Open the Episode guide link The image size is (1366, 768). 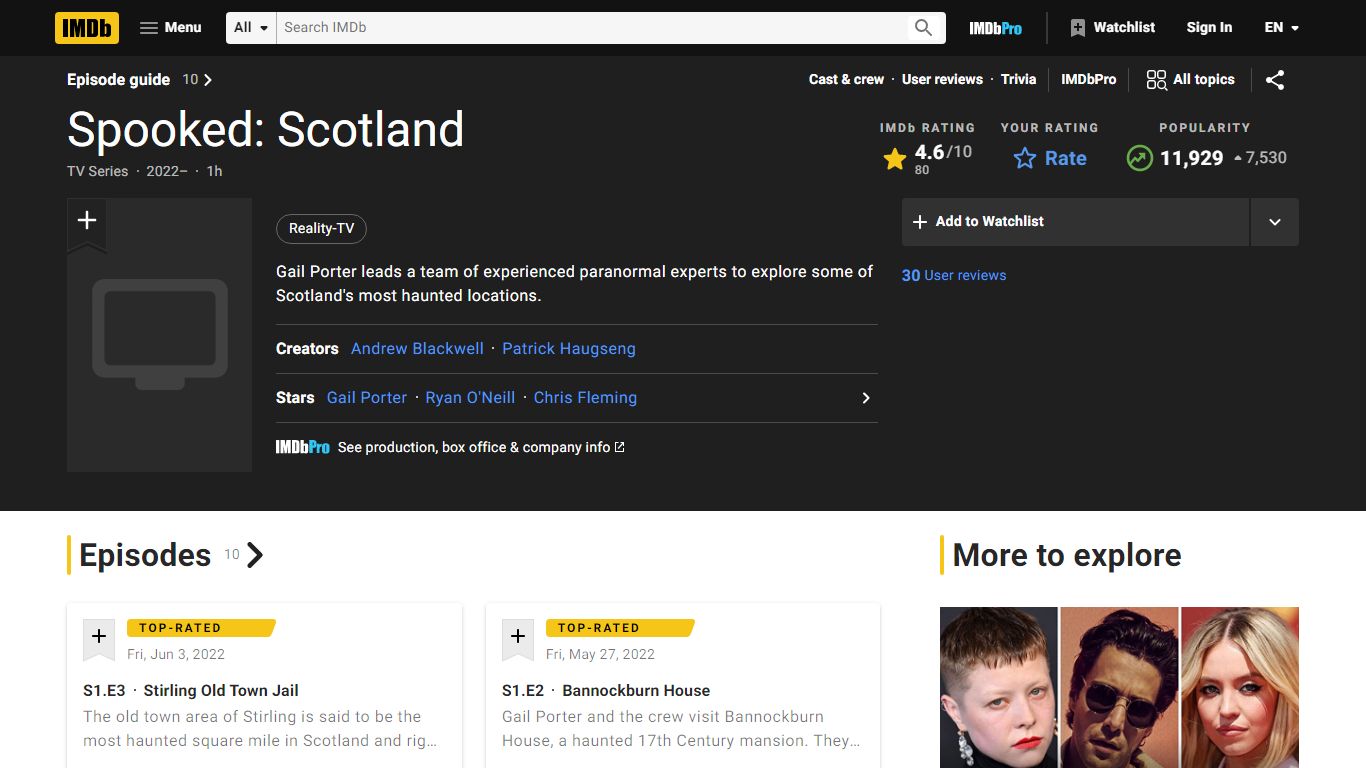click(x=118, y=80)
